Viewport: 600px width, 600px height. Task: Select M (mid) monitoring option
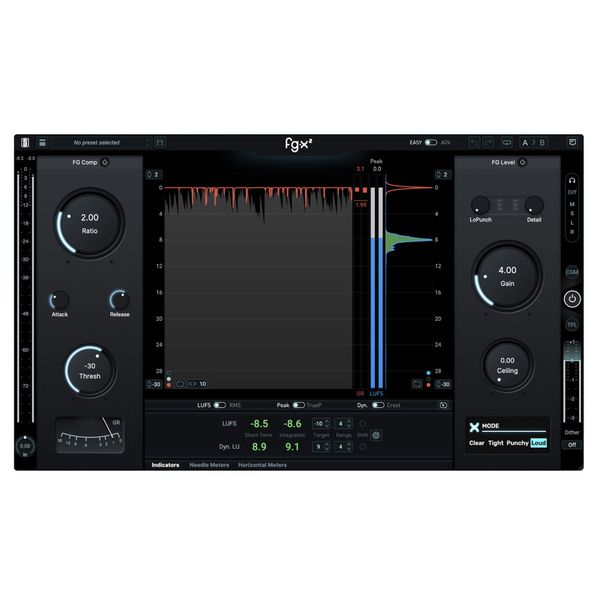point(572,204)
